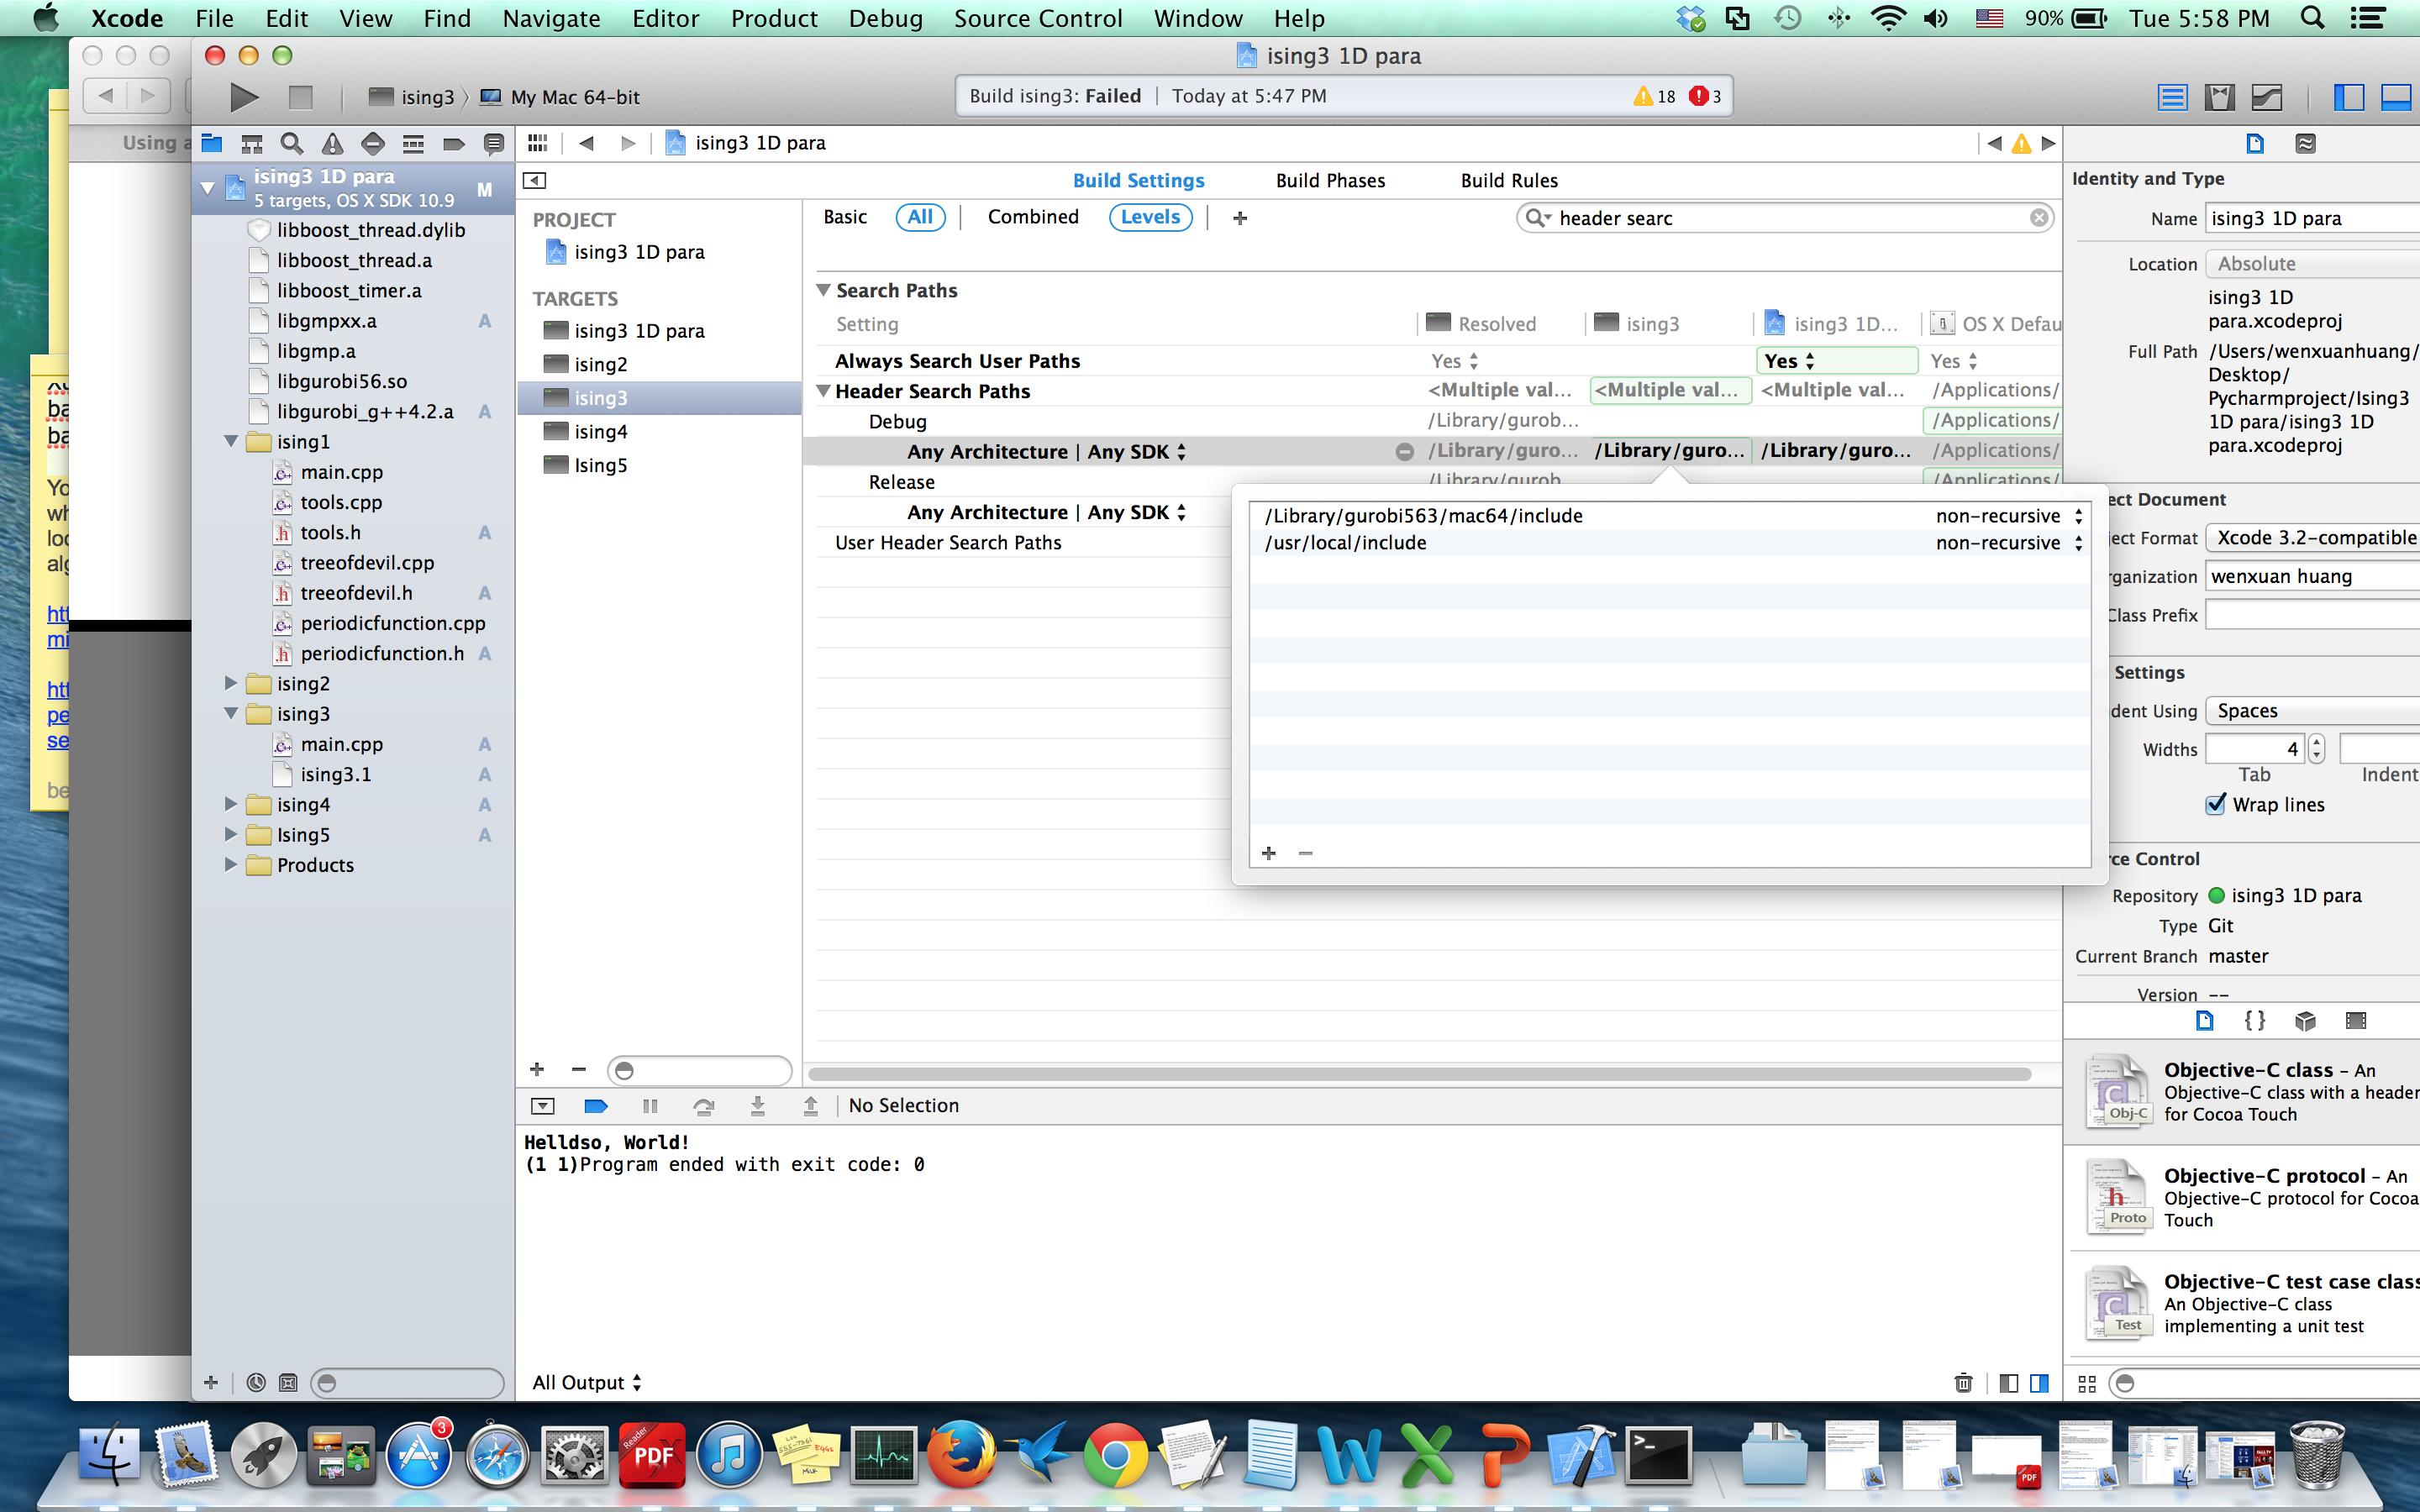
Task: Collapse Header Search Paths setting
Action: click(x=824, y=391)
